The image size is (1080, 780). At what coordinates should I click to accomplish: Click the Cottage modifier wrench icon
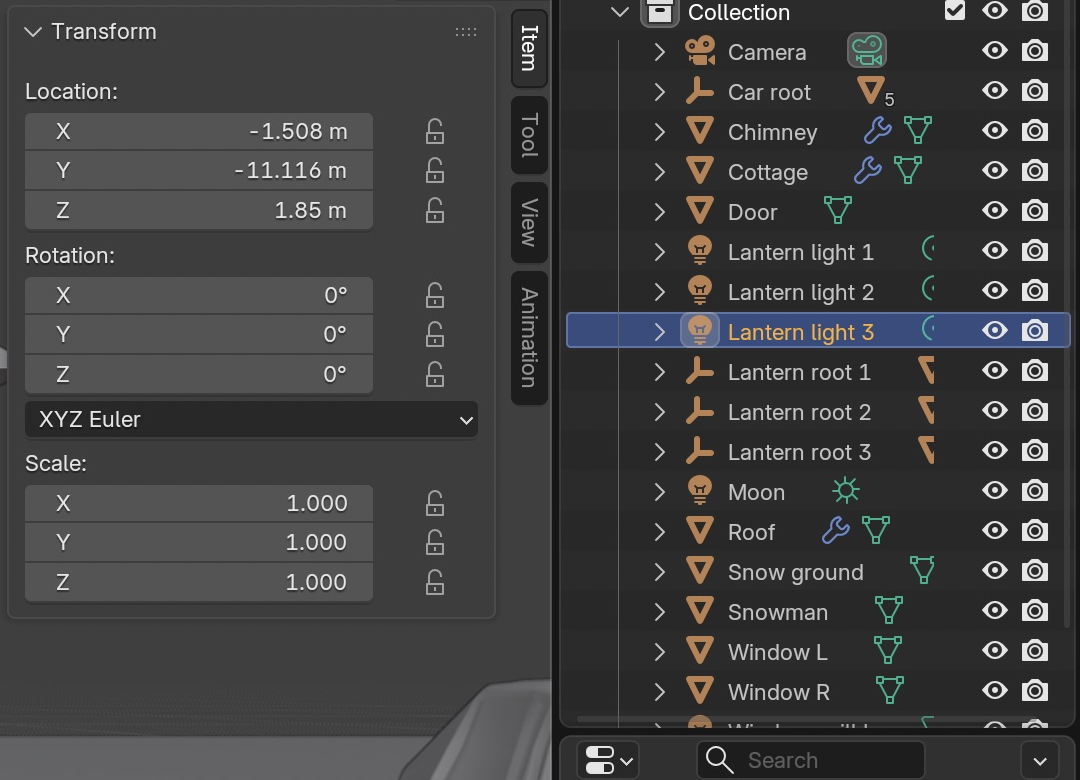(x=868, y=170)
